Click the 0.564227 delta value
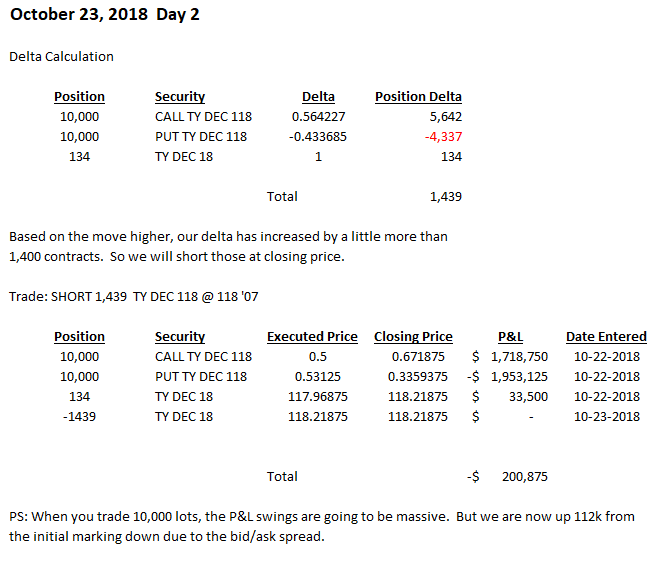 (x=318, y=117)
